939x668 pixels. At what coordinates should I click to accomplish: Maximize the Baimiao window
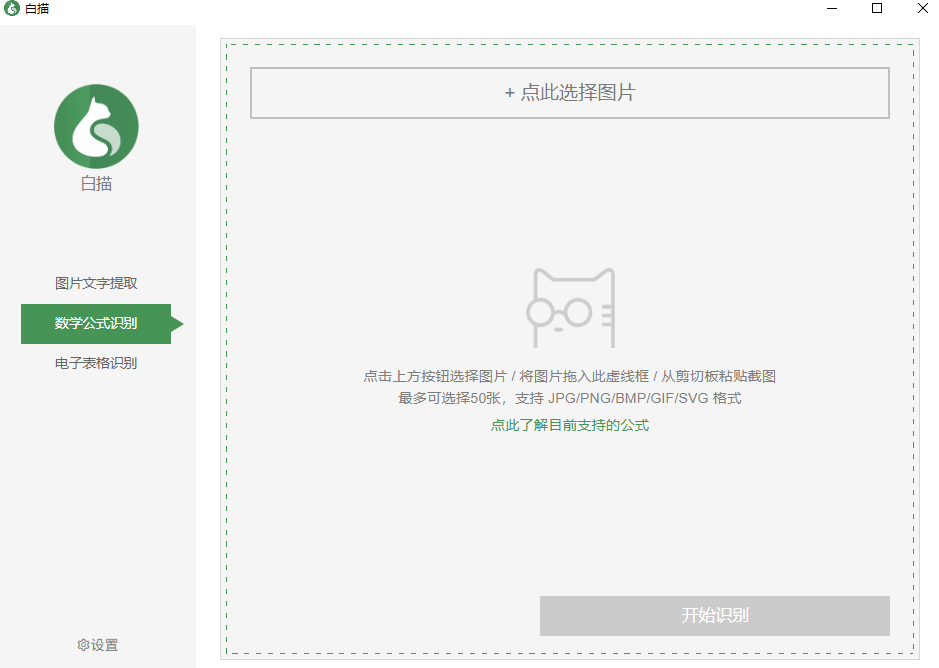pyautogui.click(x=877, y=8)
